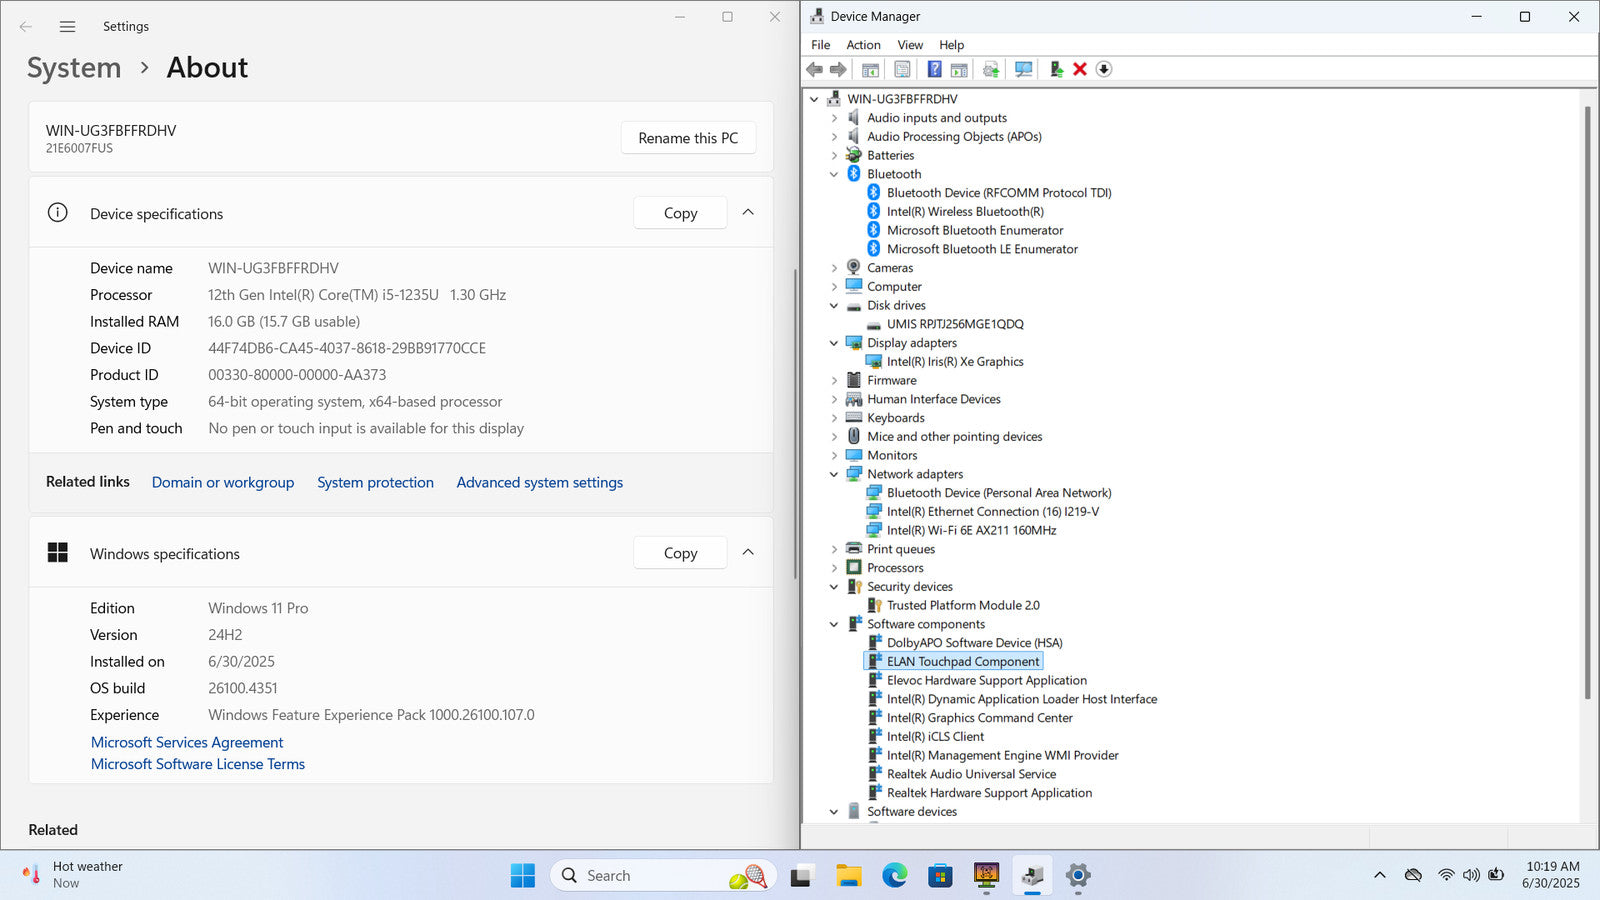1600x900 pixels.
Task: Click the blue Help question mark icon
Action: click(934, 69)
